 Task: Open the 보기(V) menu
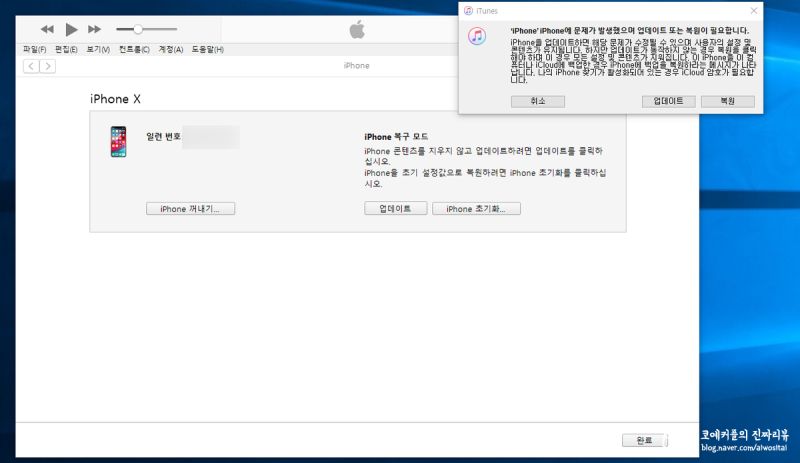point(98,50)
